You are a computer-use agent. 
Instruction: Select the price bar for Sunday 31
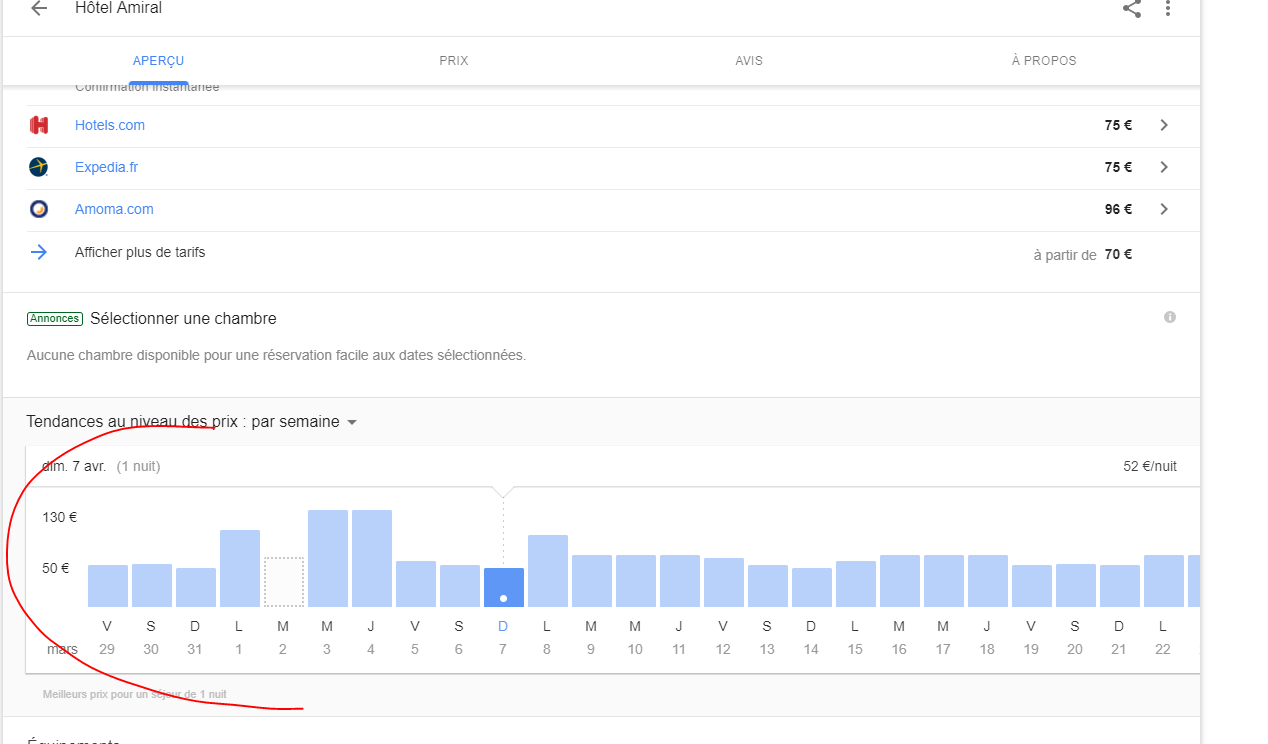[196, 587]
